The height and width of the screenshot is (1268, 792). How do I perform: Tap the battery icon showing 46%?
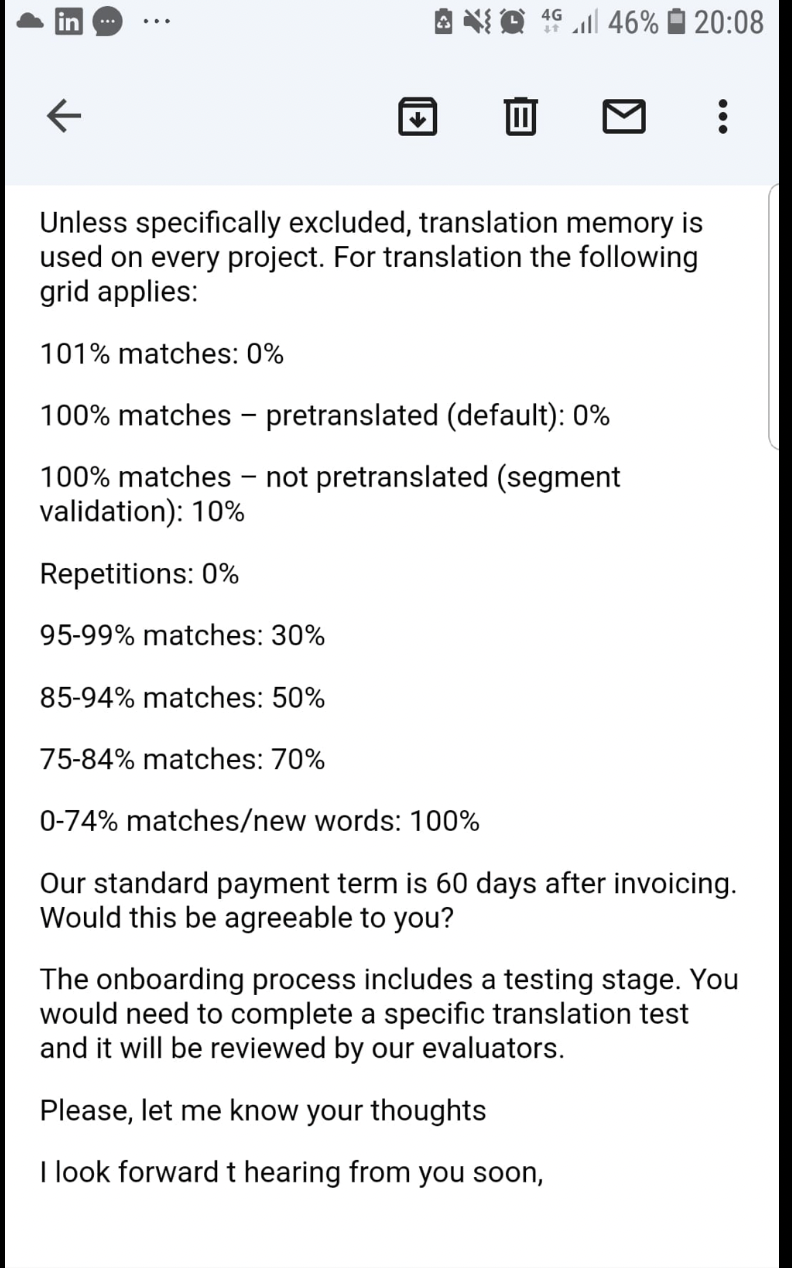click(677, 21)
